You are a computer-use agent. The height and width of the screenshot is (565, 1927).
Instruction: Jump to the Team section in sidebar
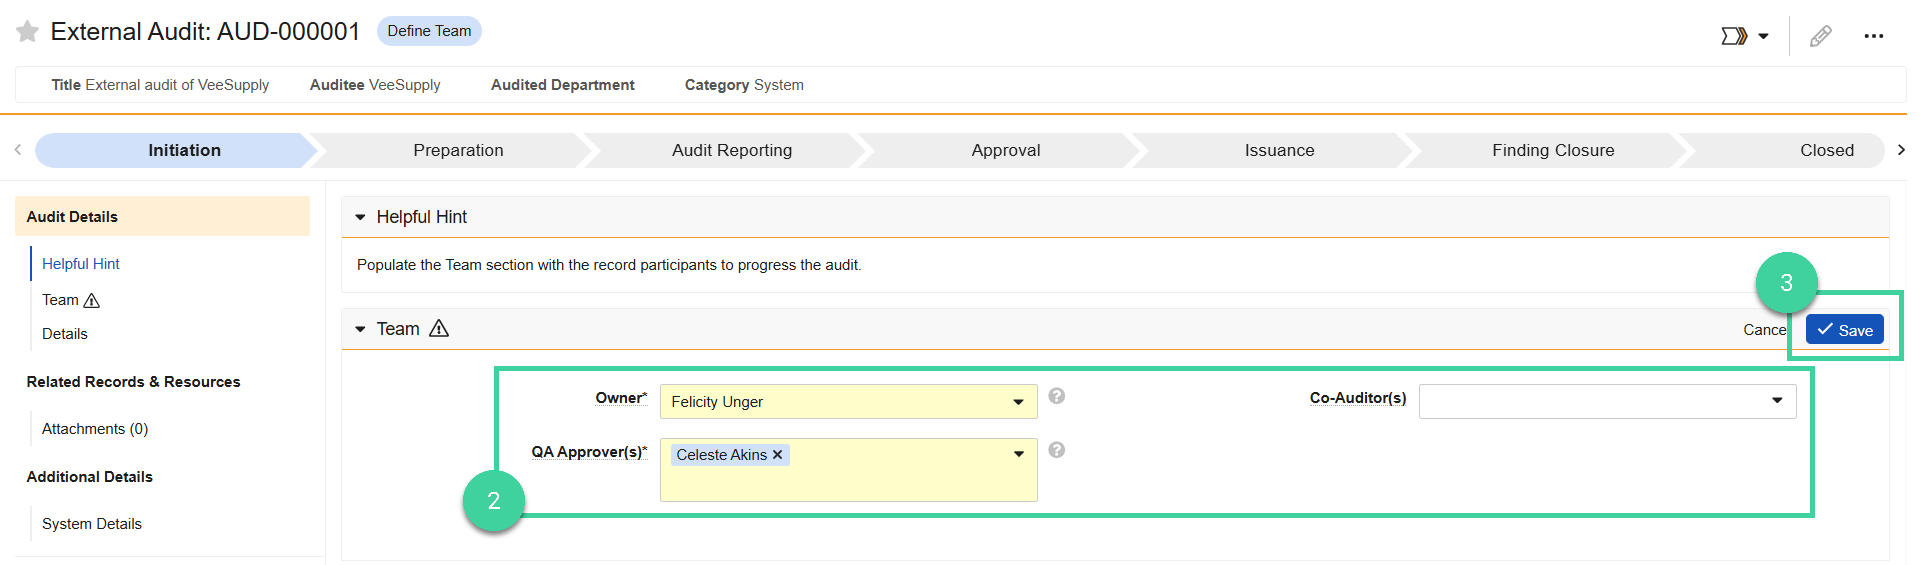point(60,300)
